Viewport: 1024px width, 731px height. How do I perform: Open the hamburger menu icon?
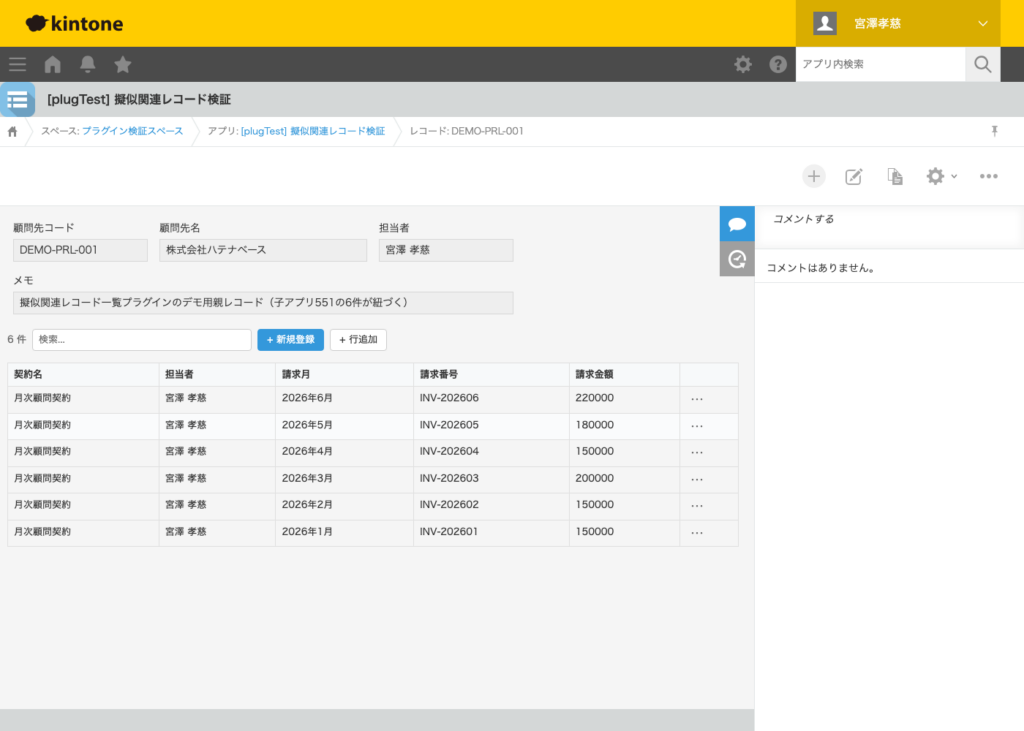coord(17,63)
